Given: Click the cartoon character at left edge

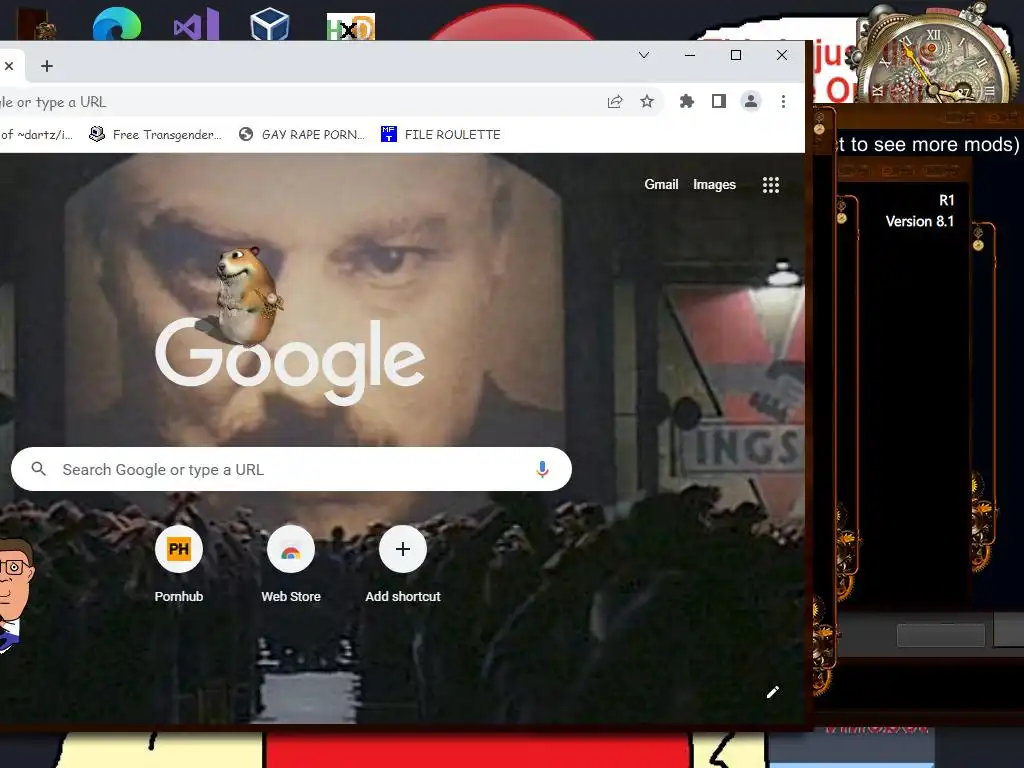Looking at the screenshot, I should click(14, 594).
